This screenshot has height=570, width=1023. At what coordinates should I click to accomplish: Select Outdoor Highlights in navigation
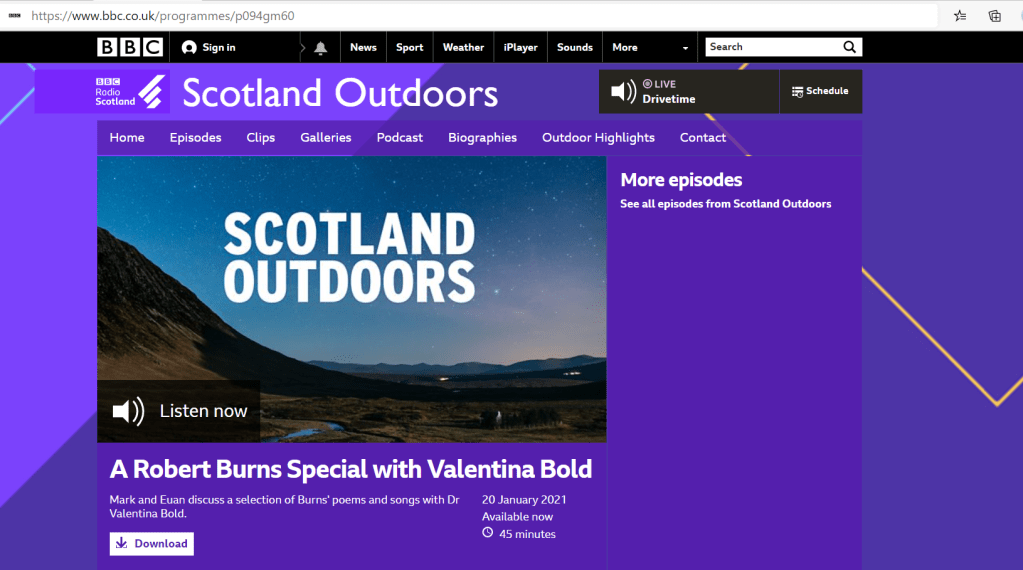[598, 138]
